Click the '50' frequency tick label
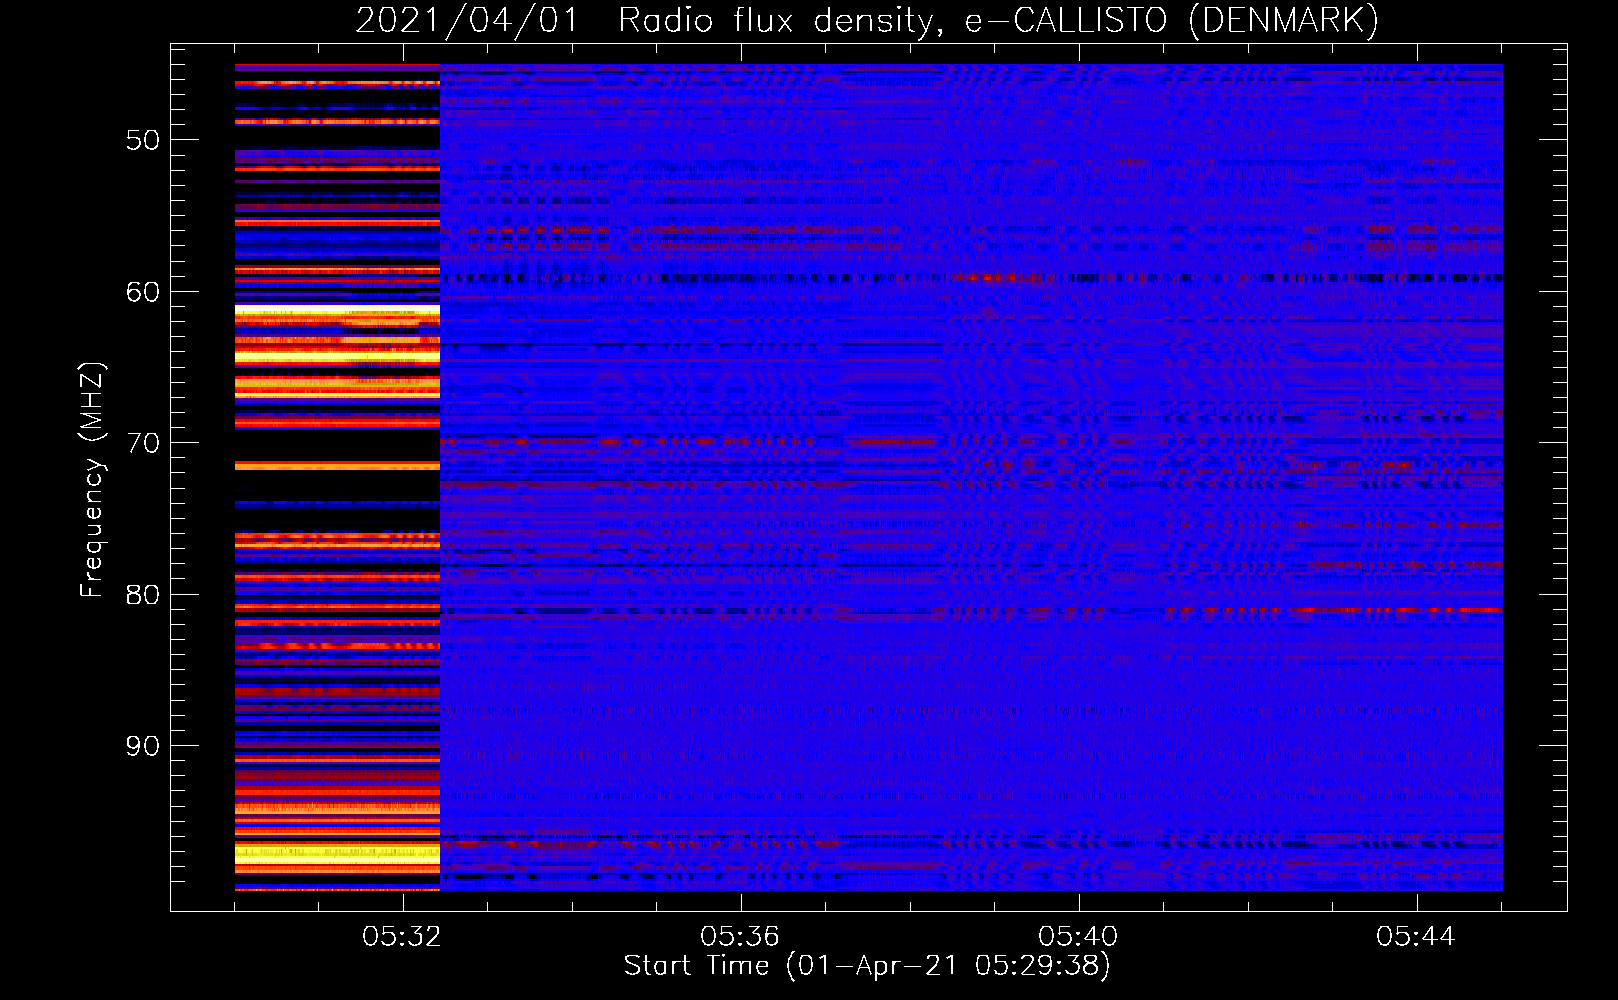Viewport: 1618px width, 1000px height. coord(143,140)
